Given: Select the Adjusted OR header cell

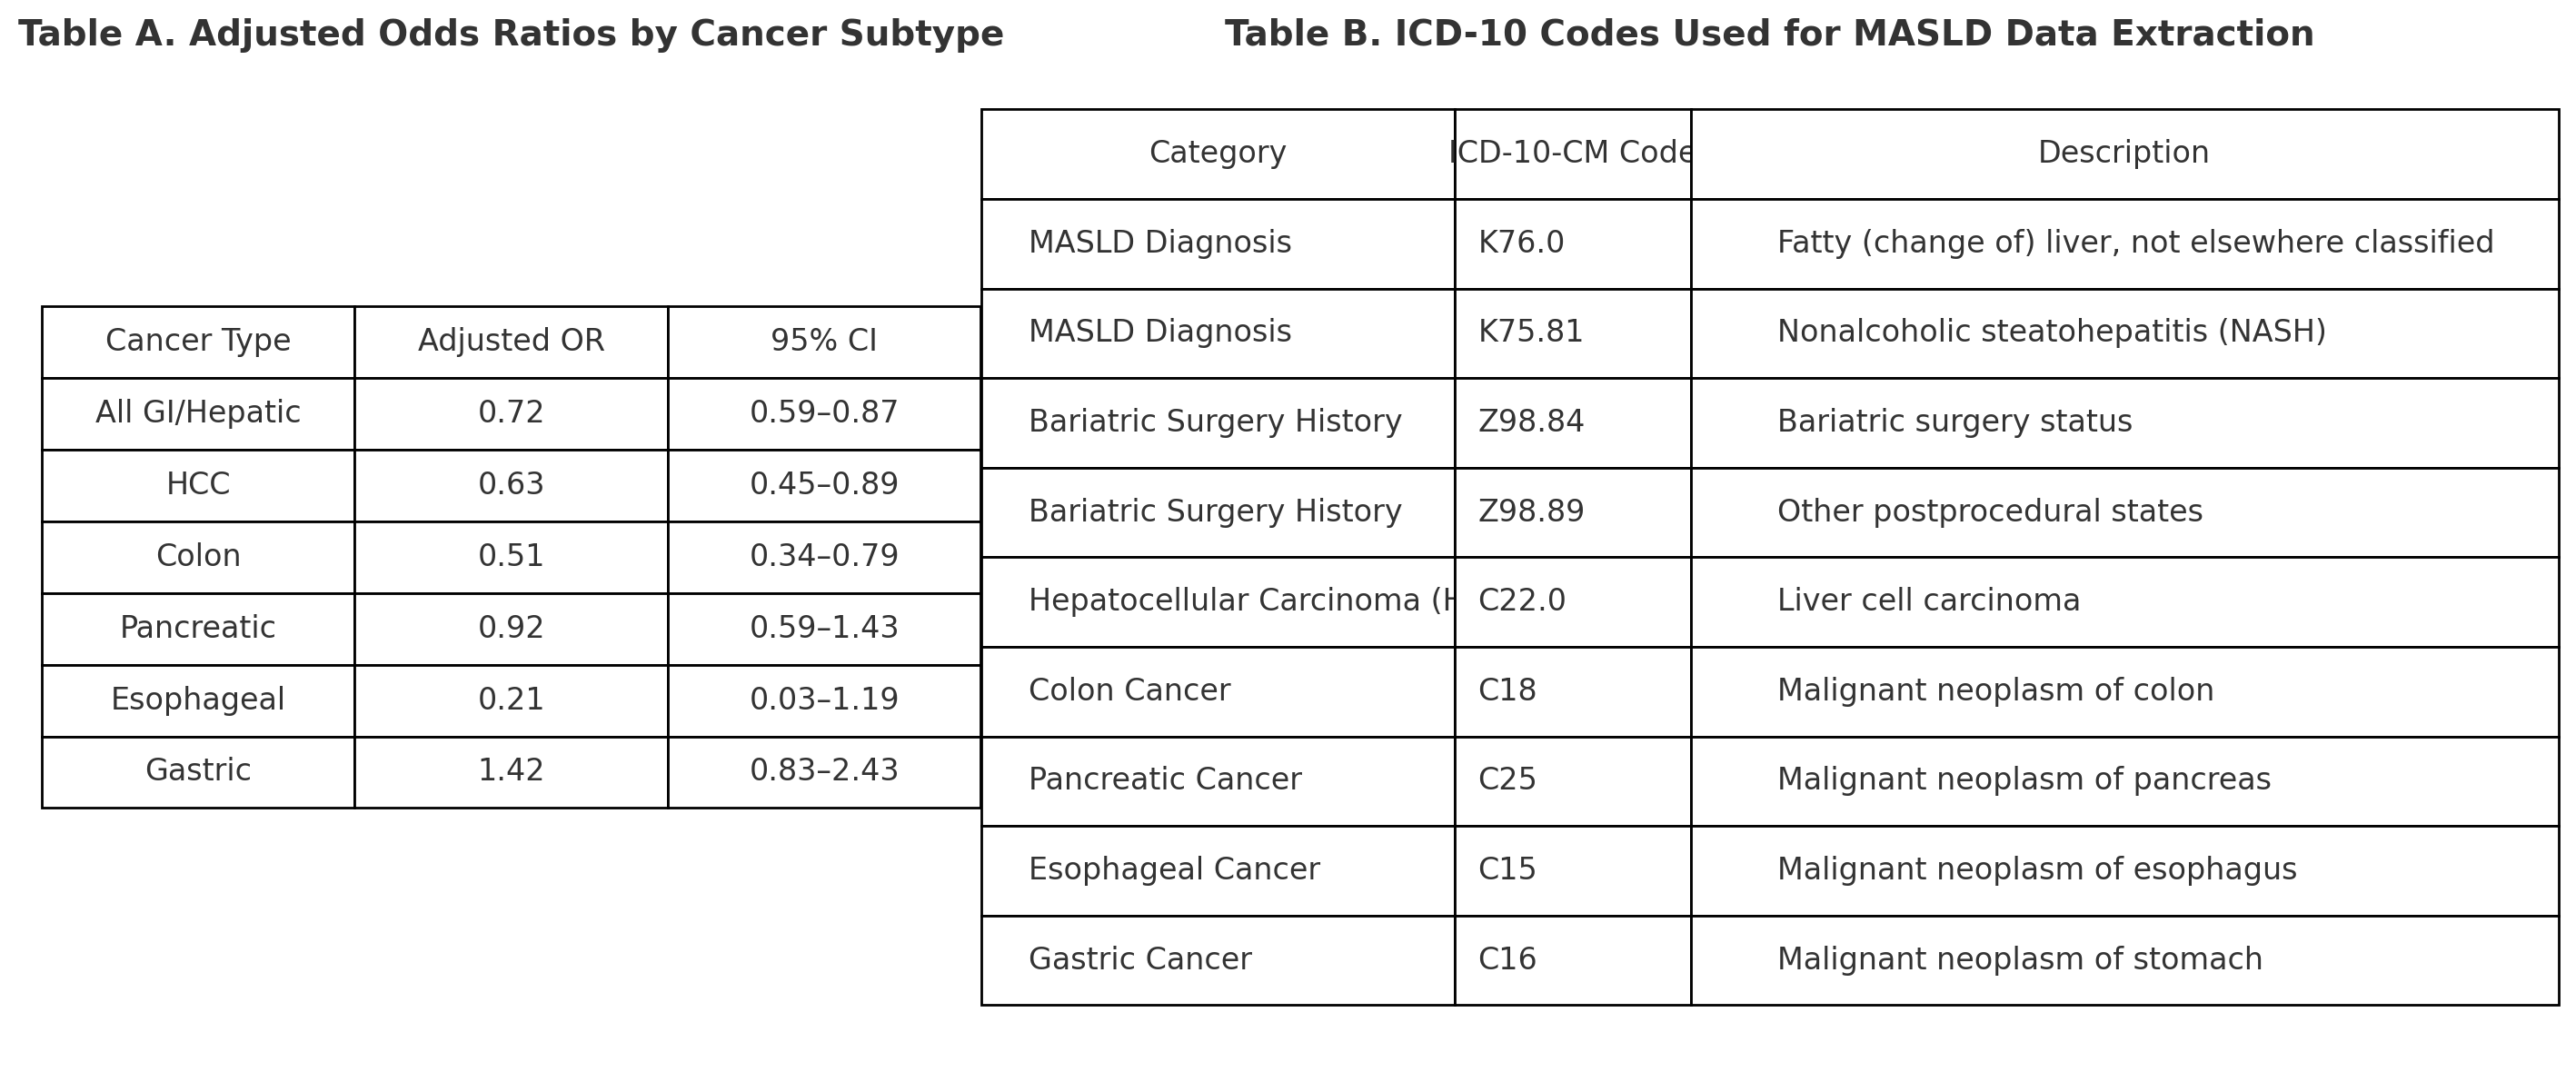Looking at the screenshot, I should click(511, 342).
